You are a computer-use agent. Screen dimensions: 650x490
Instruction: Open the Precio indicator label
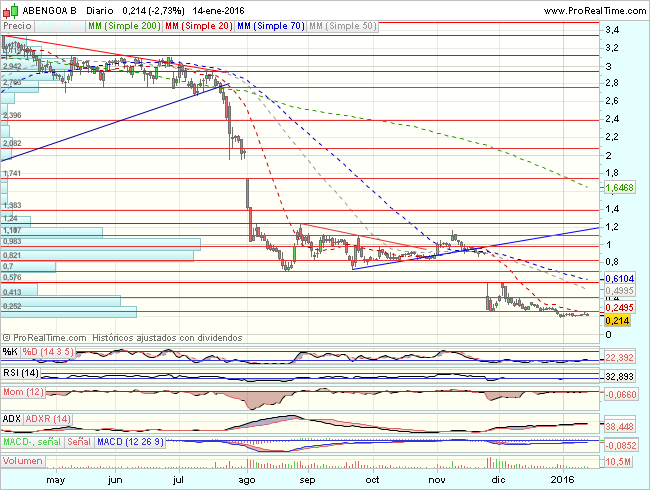click(x=17, y=26)
